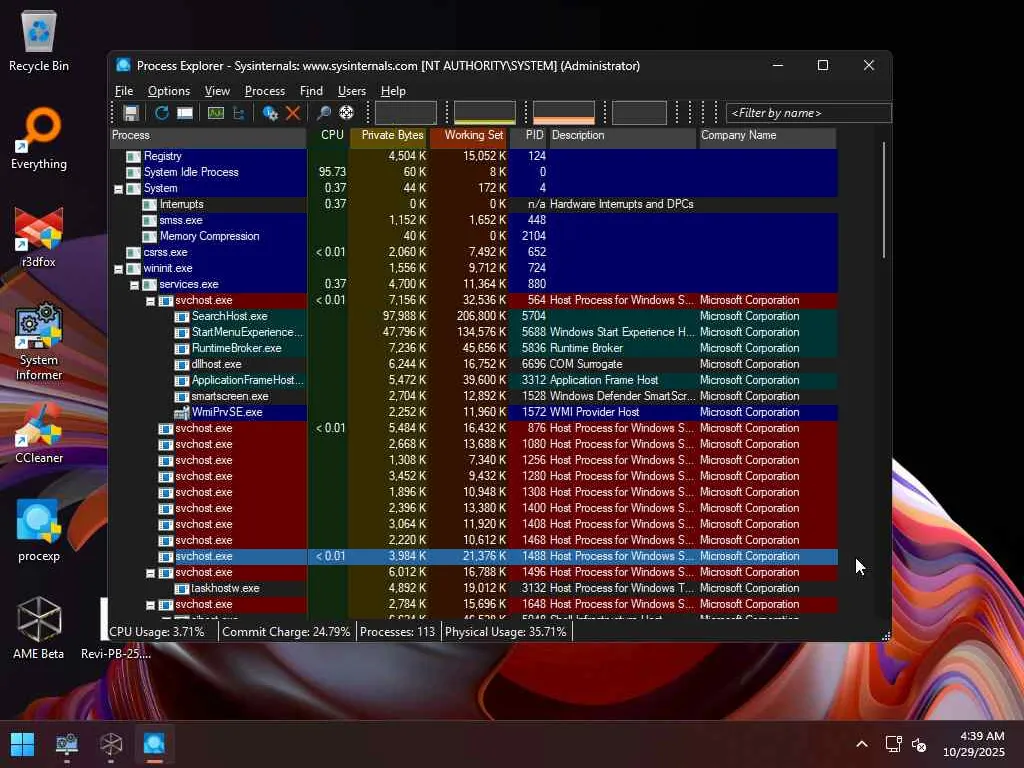Click the CPU usage mini graph
Image resolution: width=1024 pixels, height=768 pixels.
tap(406, 113)
